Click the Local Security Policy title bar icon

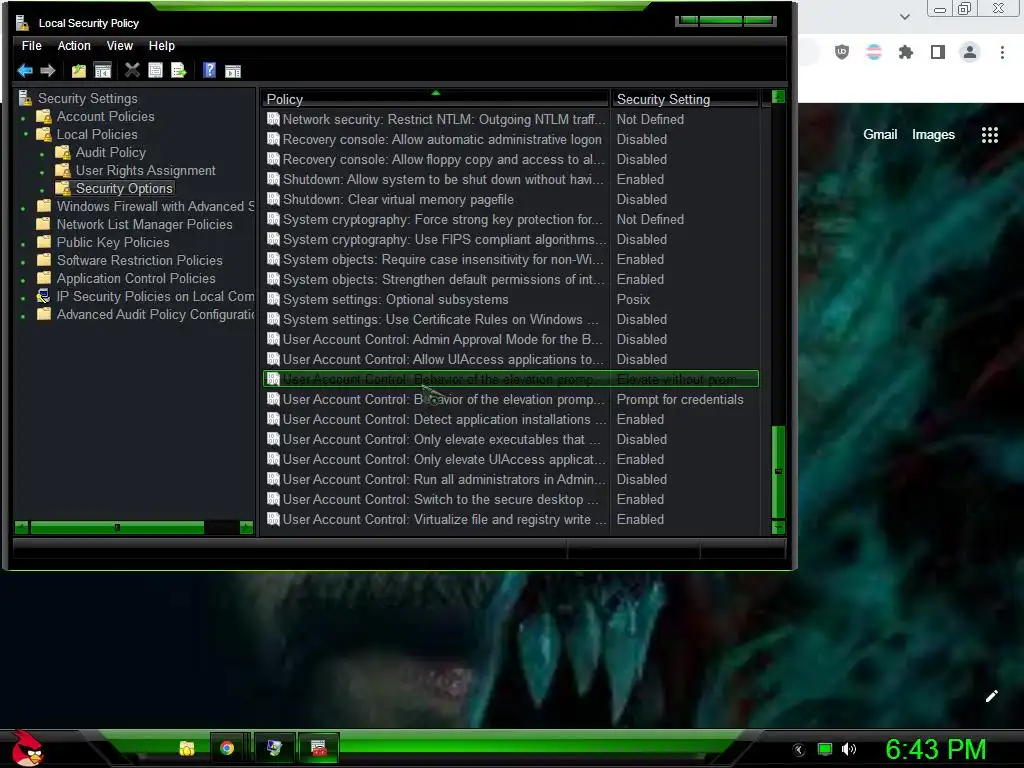[x=23, y=23]
